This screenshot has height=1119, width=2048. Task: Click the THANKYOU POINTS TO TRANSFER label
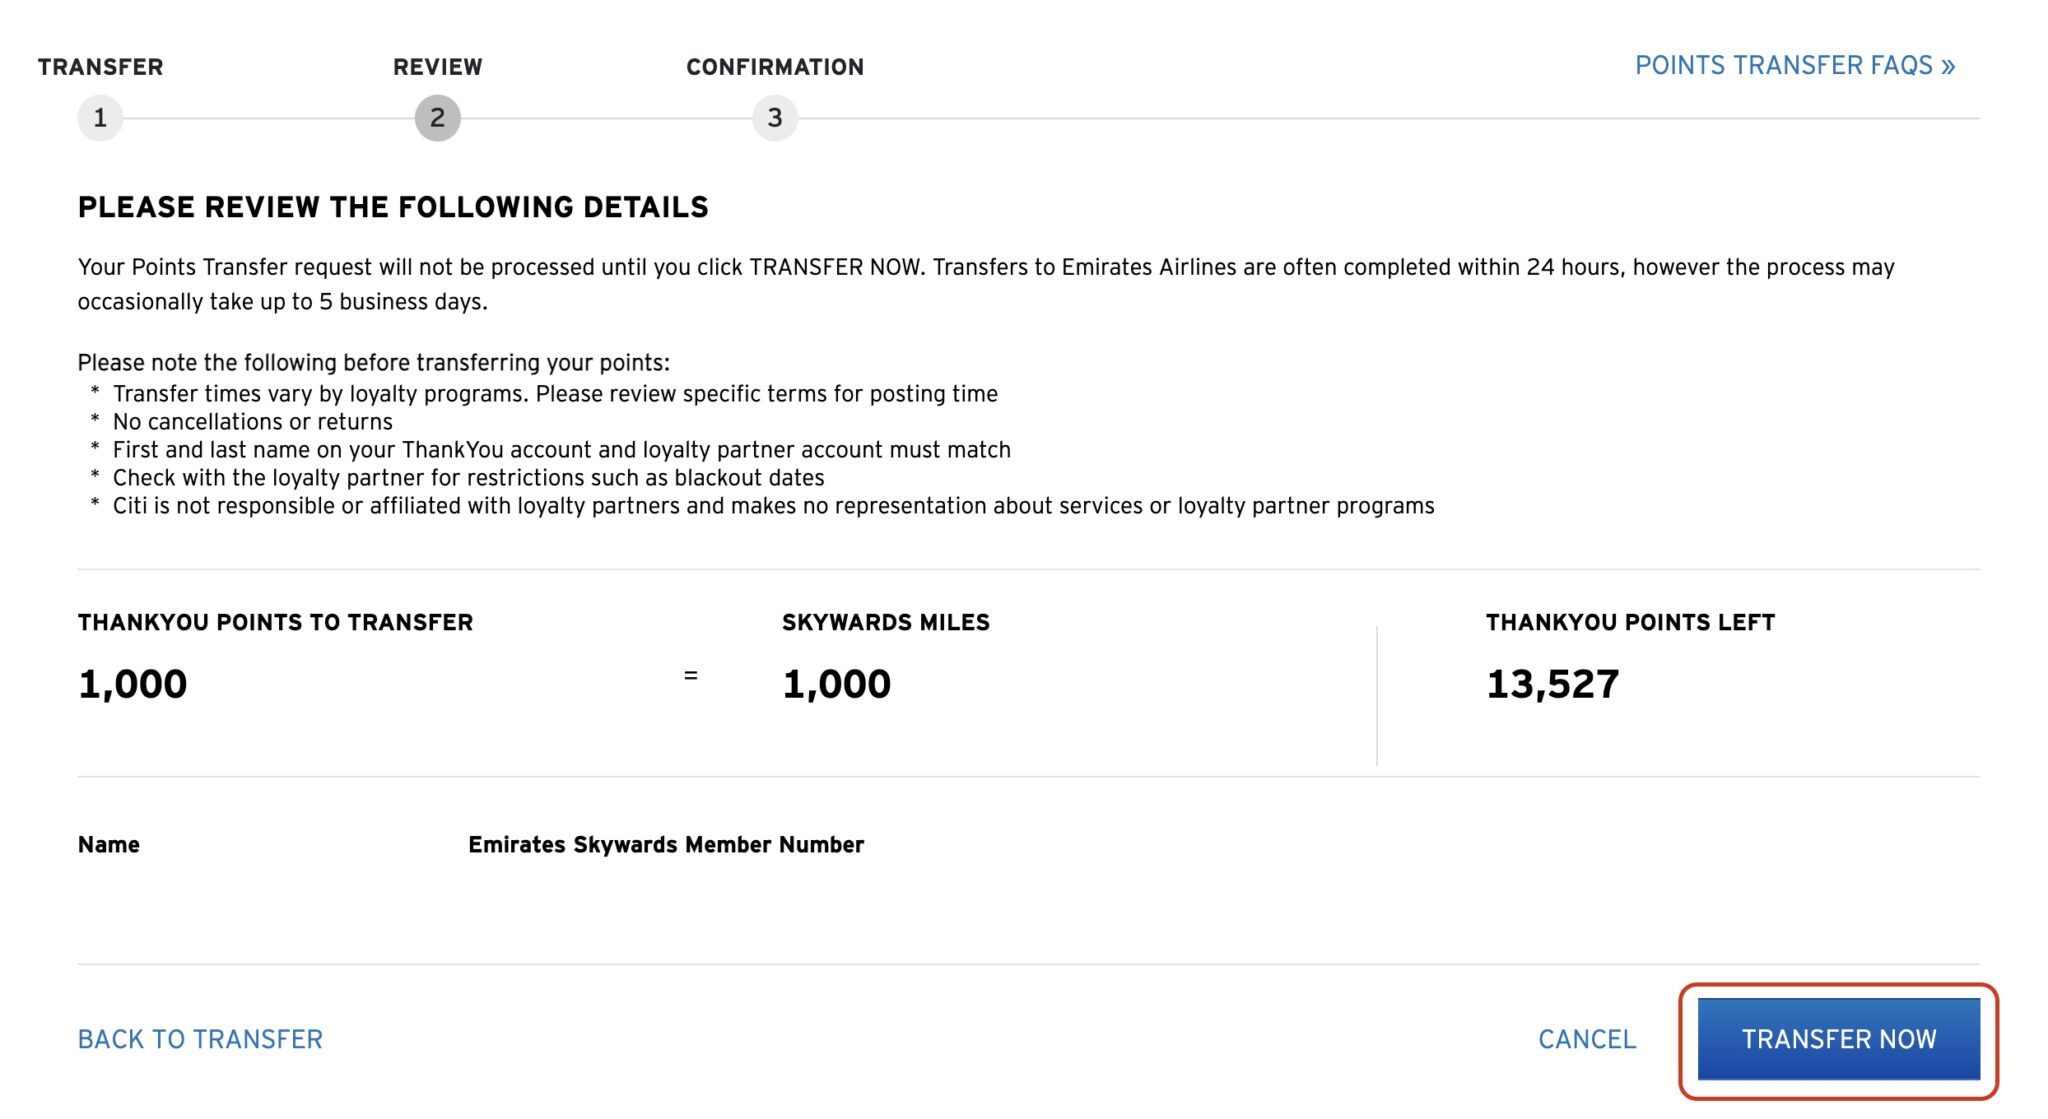[x=276, y=622]
